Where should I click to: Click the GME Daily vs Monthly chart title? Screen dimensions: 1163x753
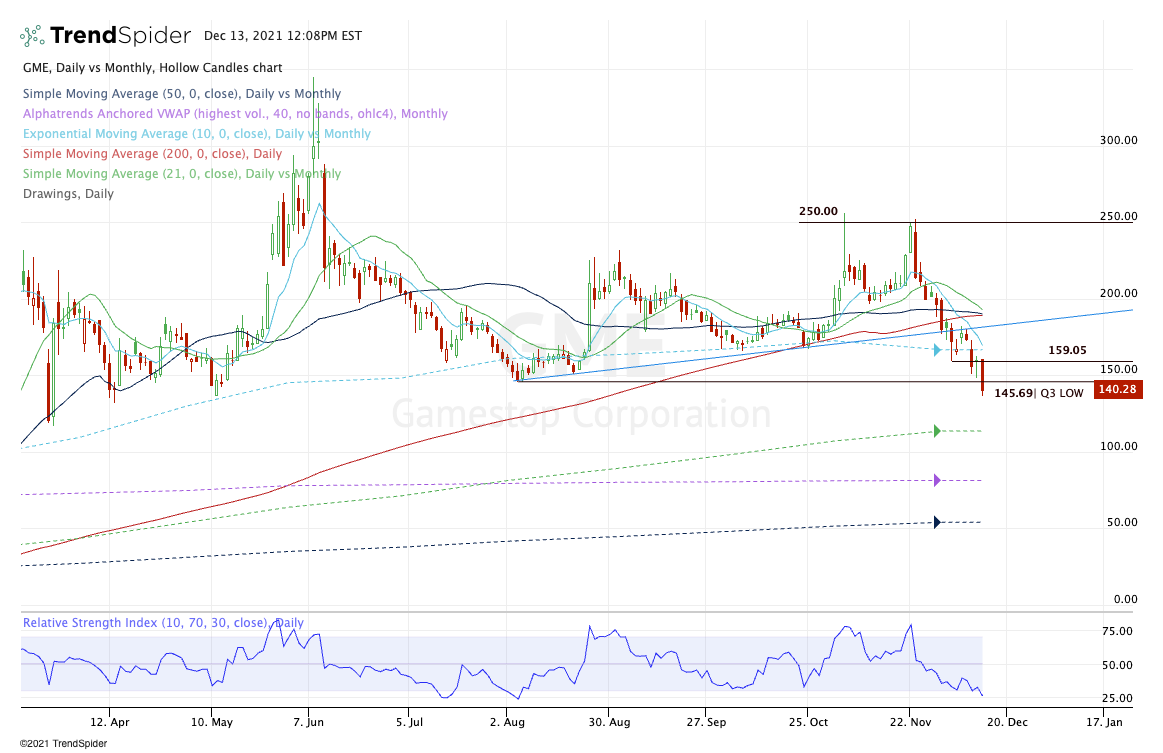pos(153,68)
